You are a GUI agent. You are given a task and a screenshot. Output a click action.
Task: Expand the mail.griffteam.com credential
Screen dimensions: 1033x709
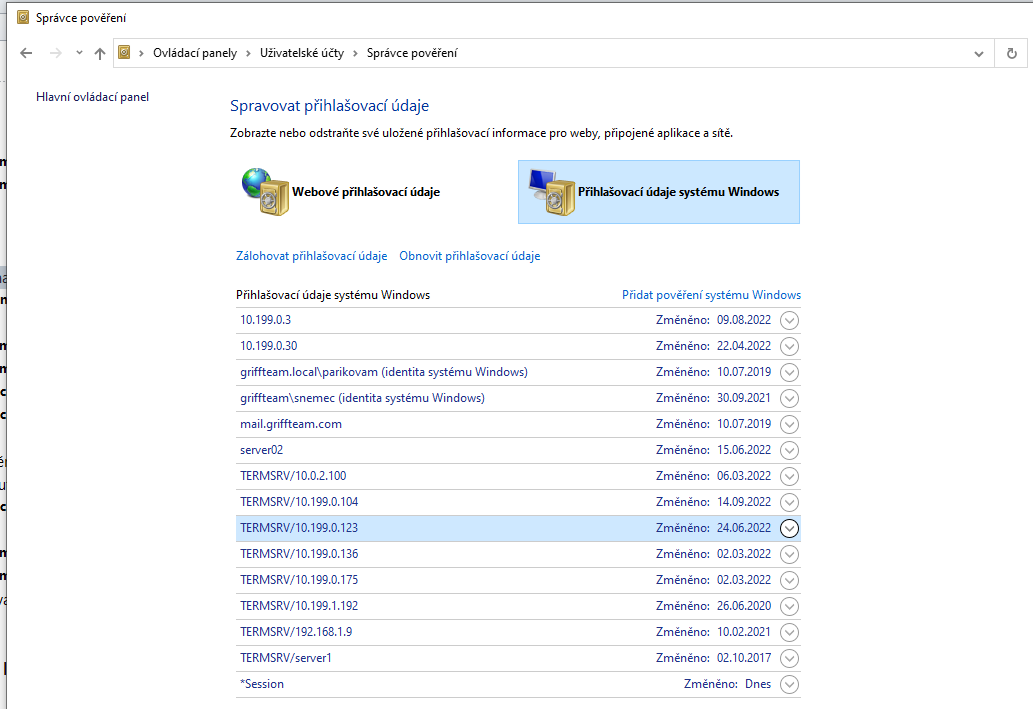click(x=789, y=424)
